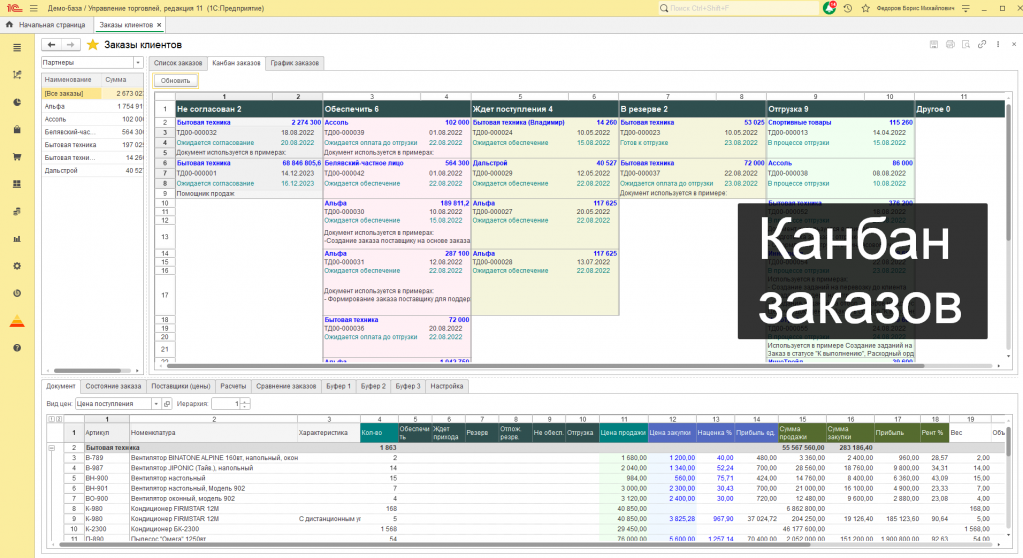The height and width of the screenshot is (558, 1023).
Task: Click kanban horizontal scrollbar
Action: (545, 365)
